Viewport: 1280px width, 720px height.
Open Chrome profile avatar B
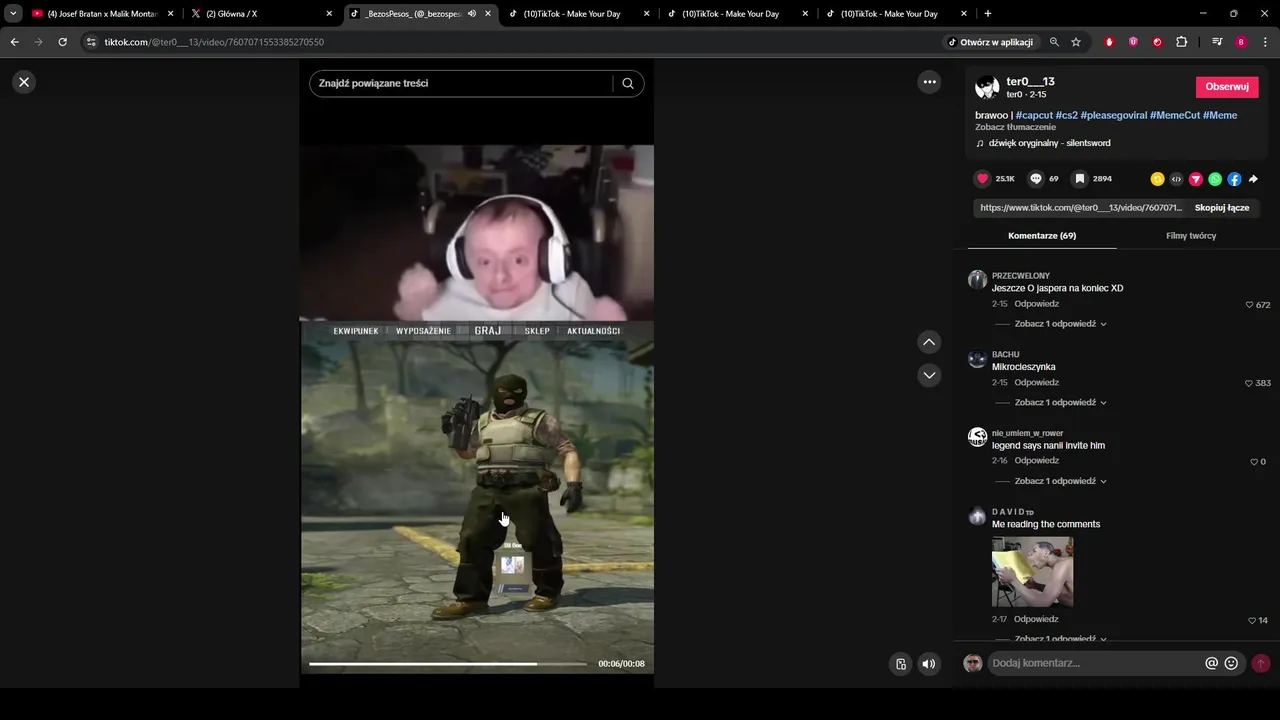1241,42
